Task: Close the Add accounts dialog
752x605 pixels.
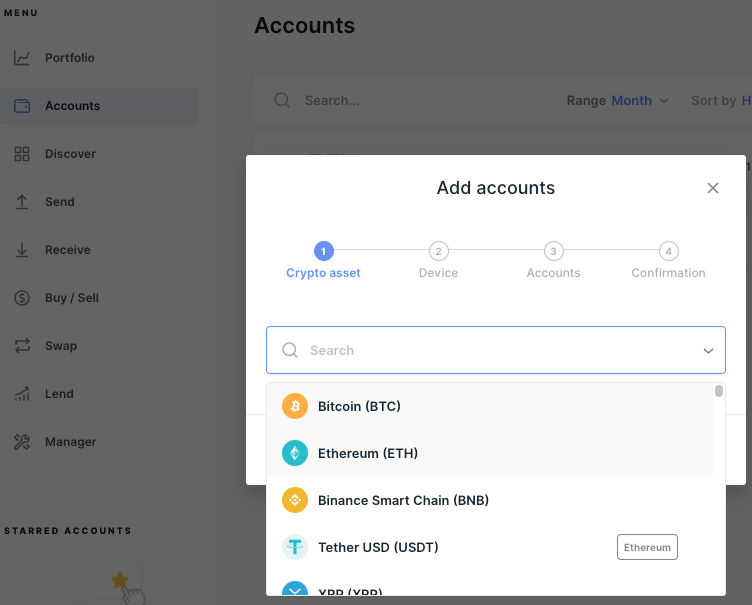Action: point(713,188)
